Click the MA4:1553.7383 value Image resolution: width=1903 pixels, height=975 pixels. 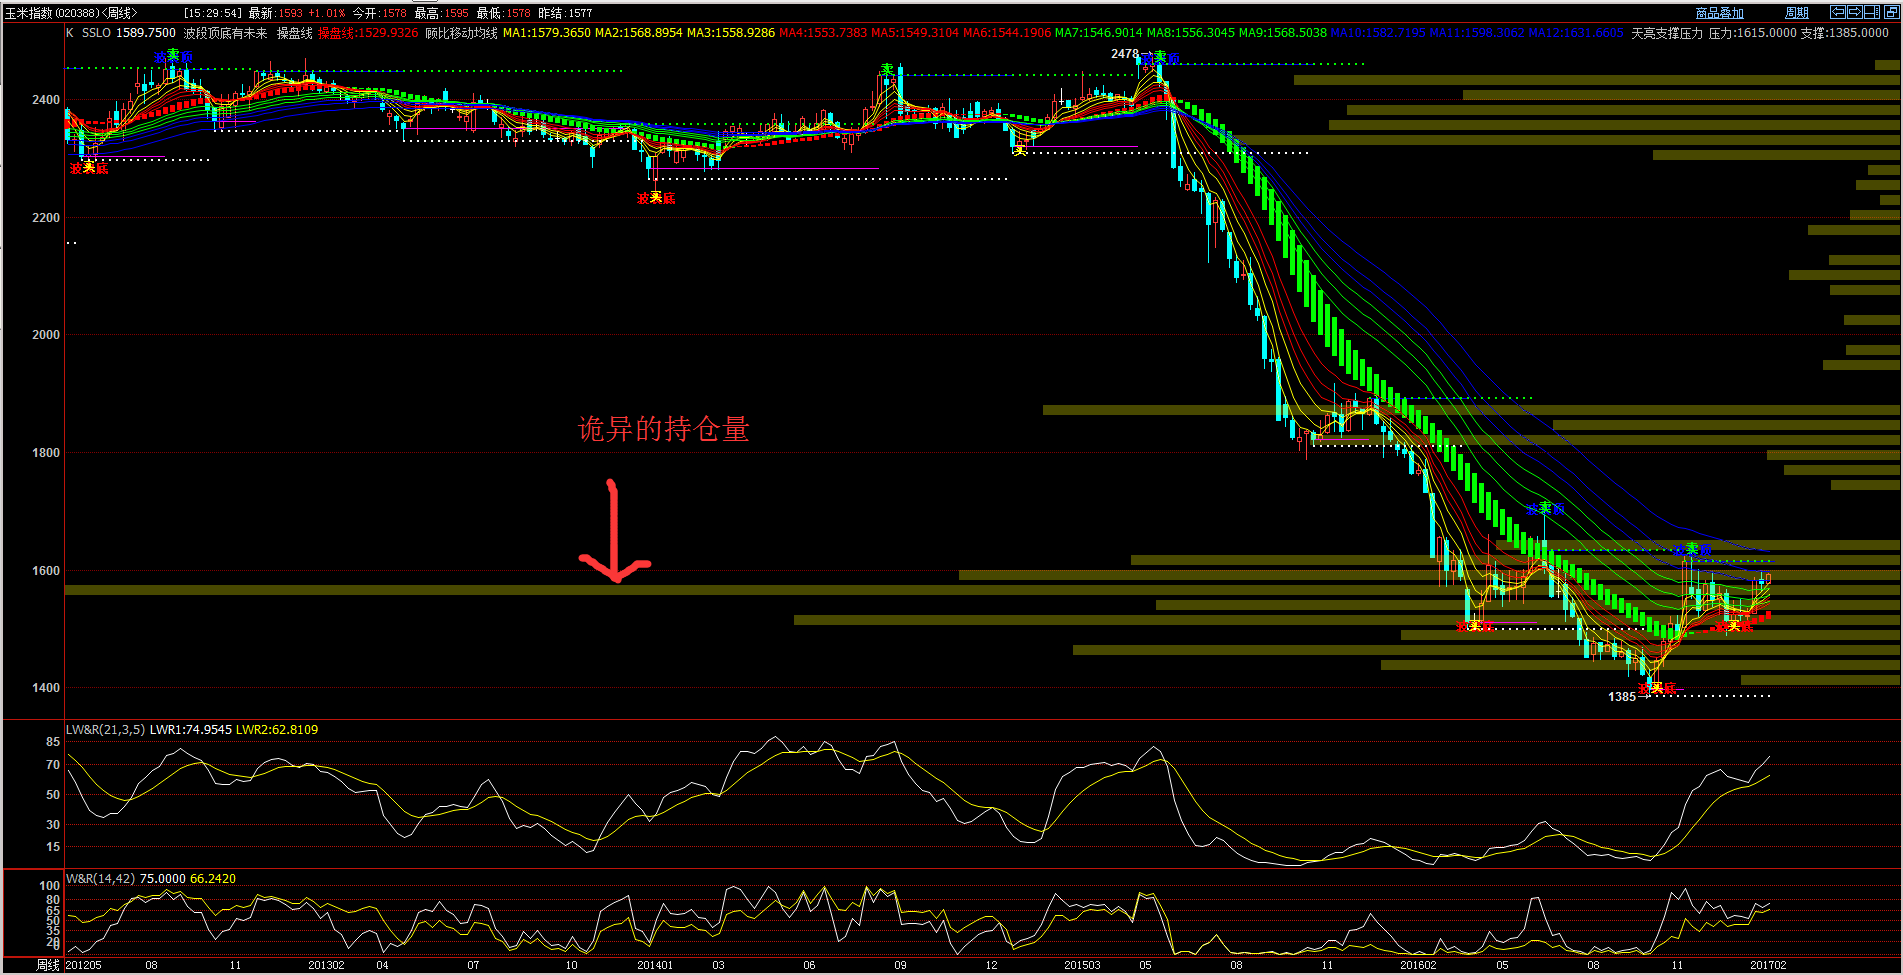pos(822,33)
